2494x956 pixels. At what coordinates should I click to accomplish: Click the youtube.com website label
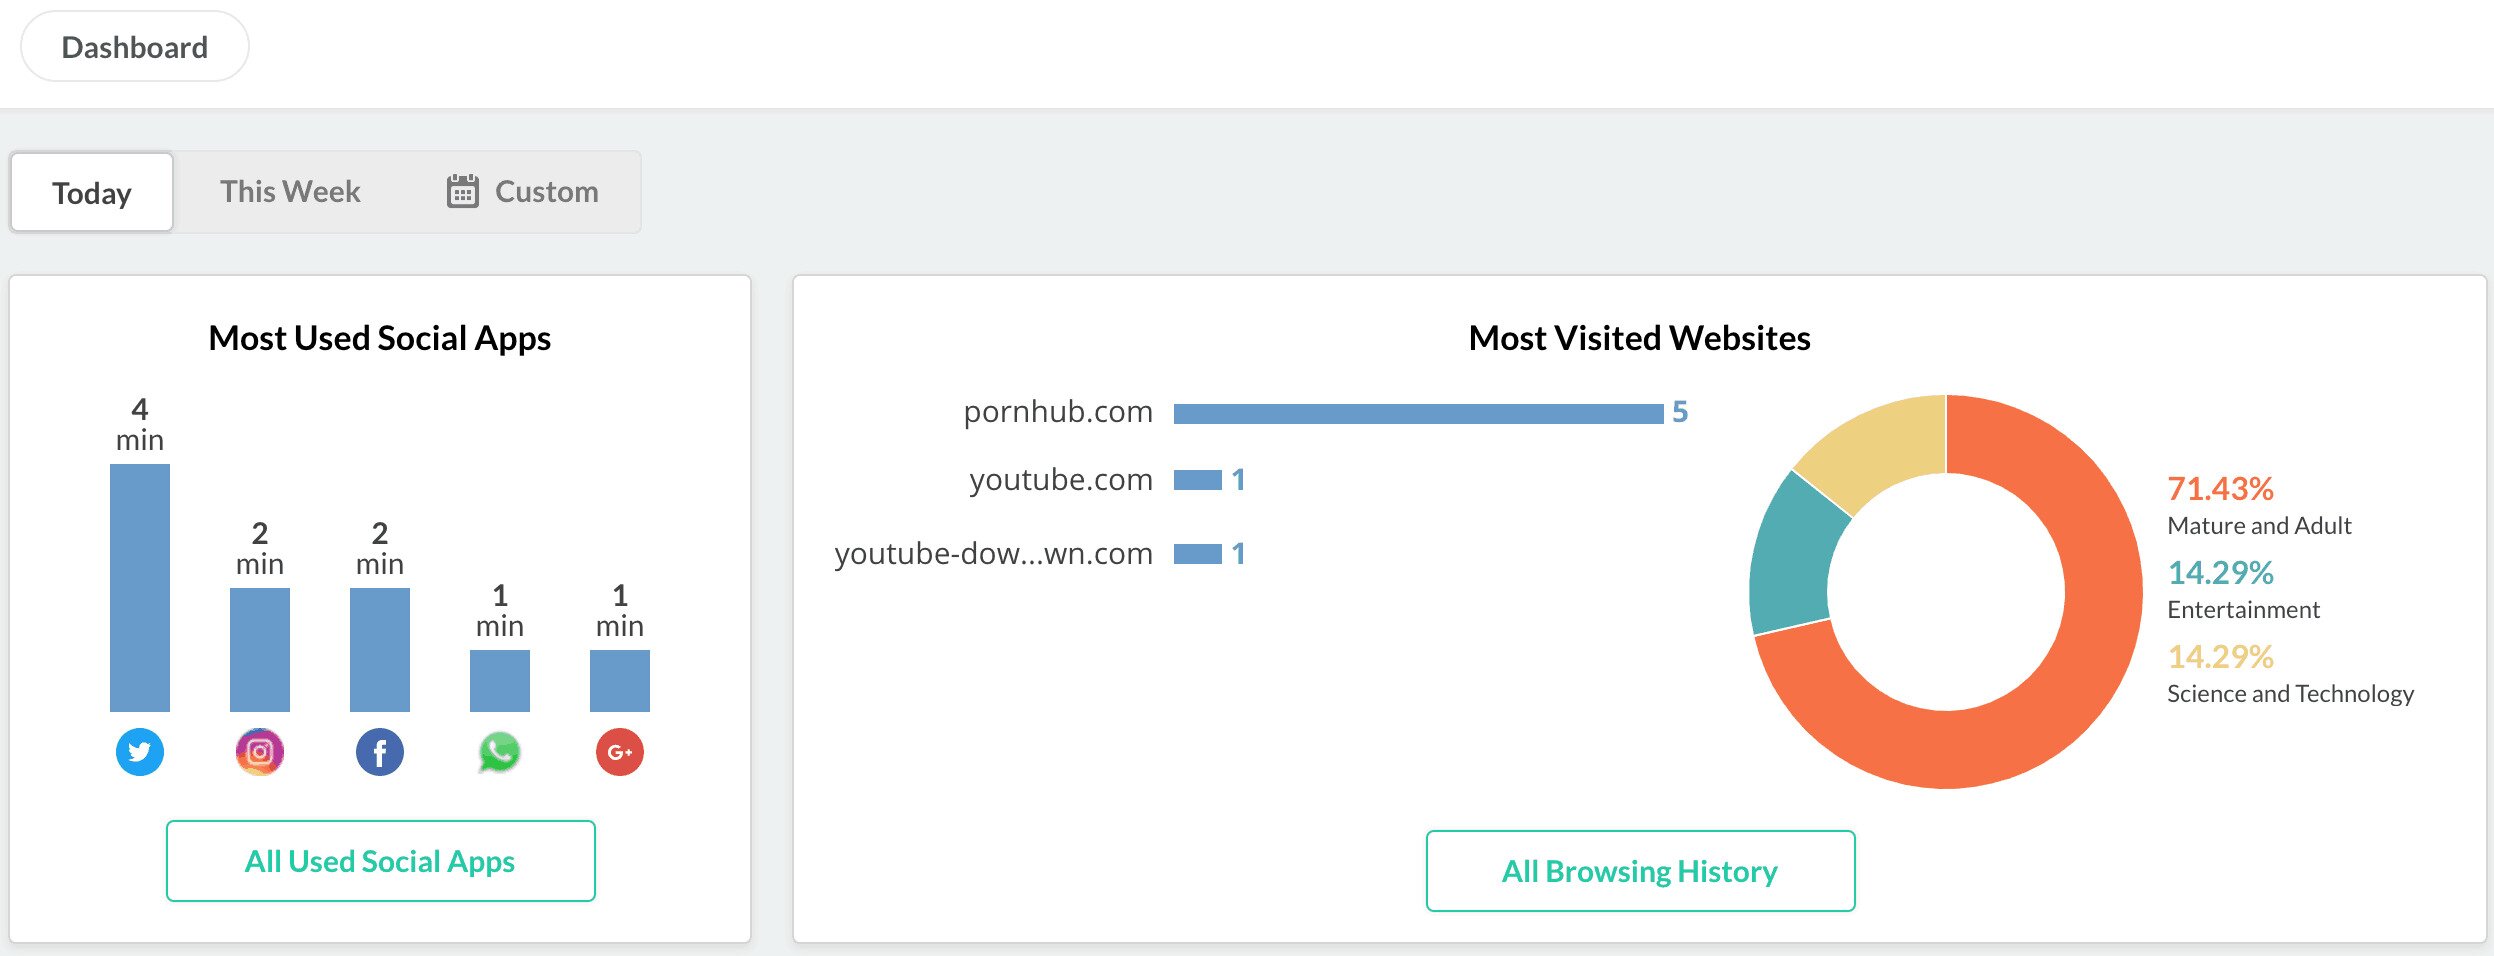pos(1061,480)
